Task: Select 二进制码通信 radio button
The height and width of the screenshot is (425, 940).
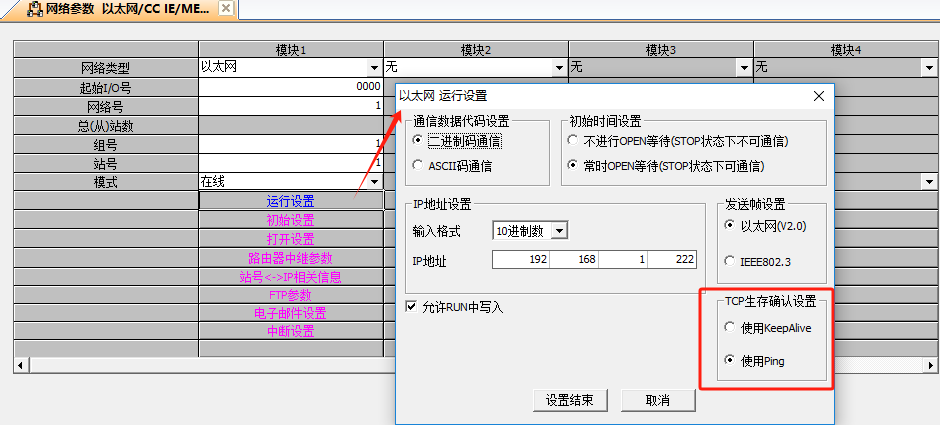Action: (418, 141)
